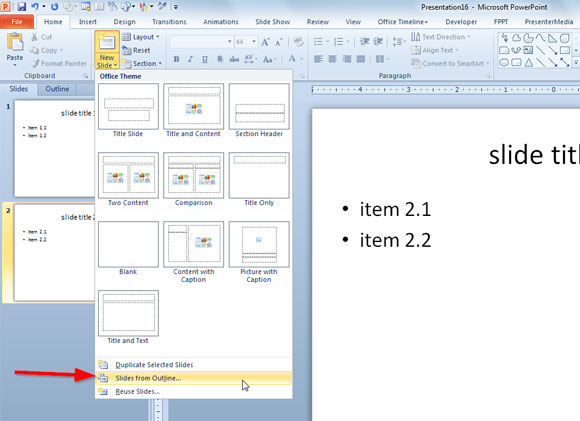This screenshot has width=580, height=421.
Task: Toggle Align Text Right
Action: (347, 59)
